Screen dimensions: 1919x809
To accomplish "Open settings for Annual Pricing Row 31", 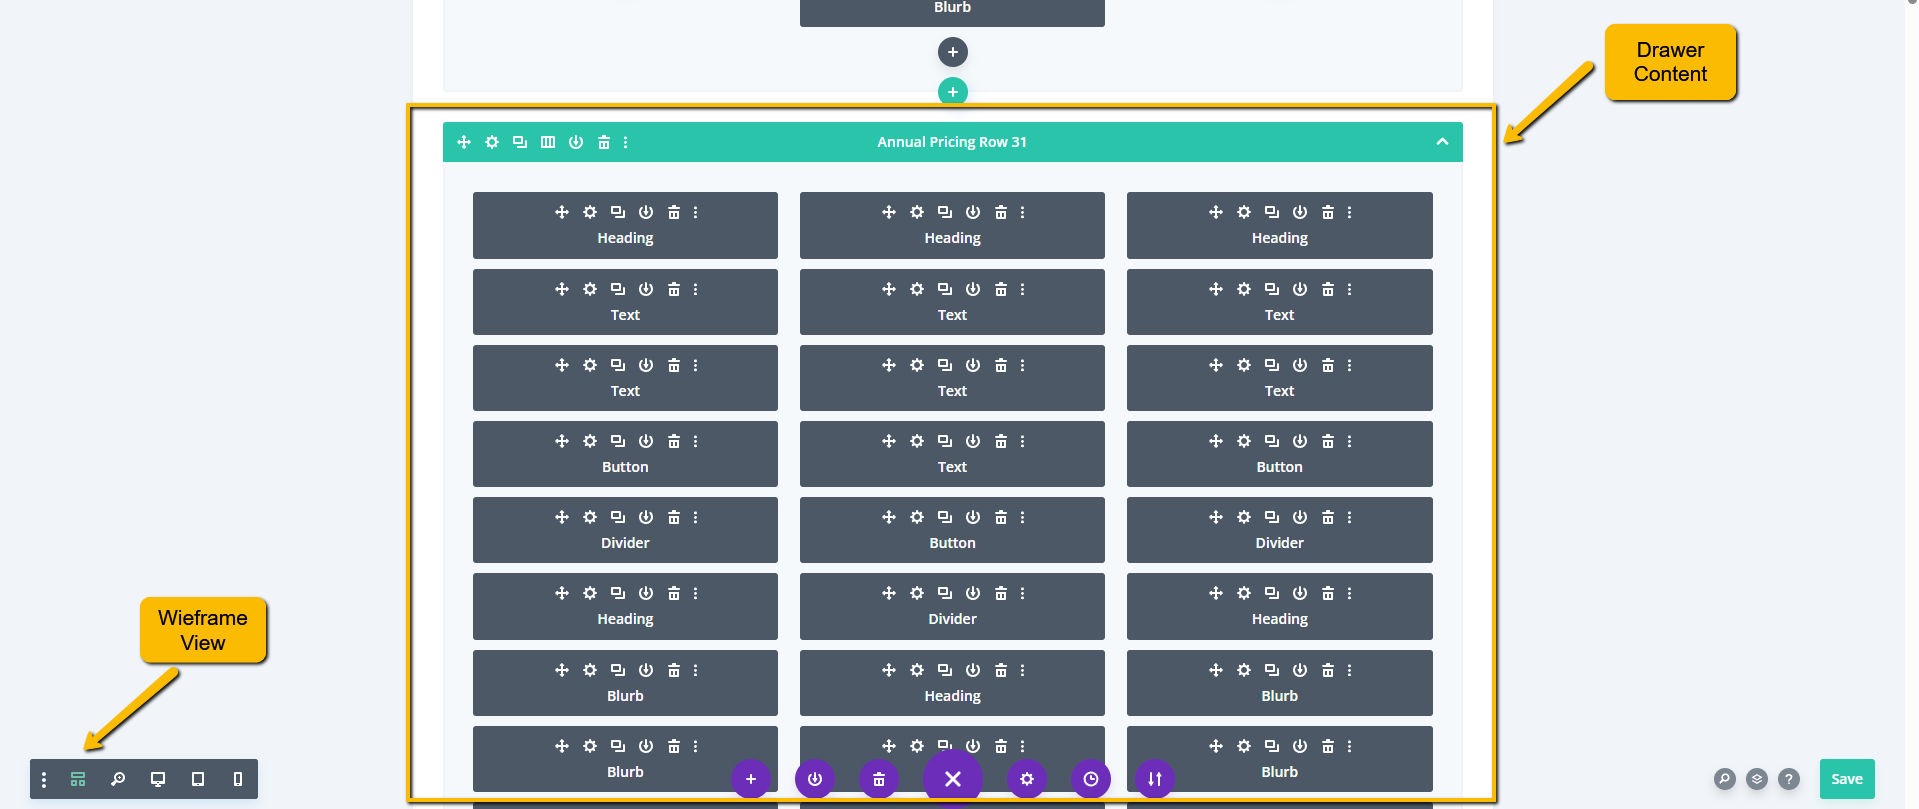I will [492, 142].
